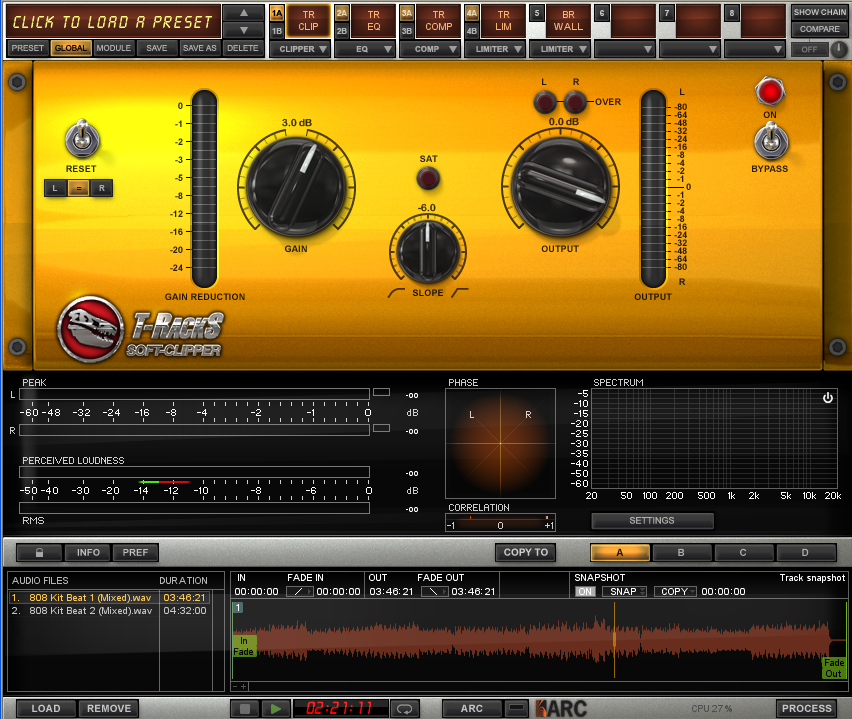
Task: Click the ARC window display icon
Action: pyautogui.click(x=516, y=708)
